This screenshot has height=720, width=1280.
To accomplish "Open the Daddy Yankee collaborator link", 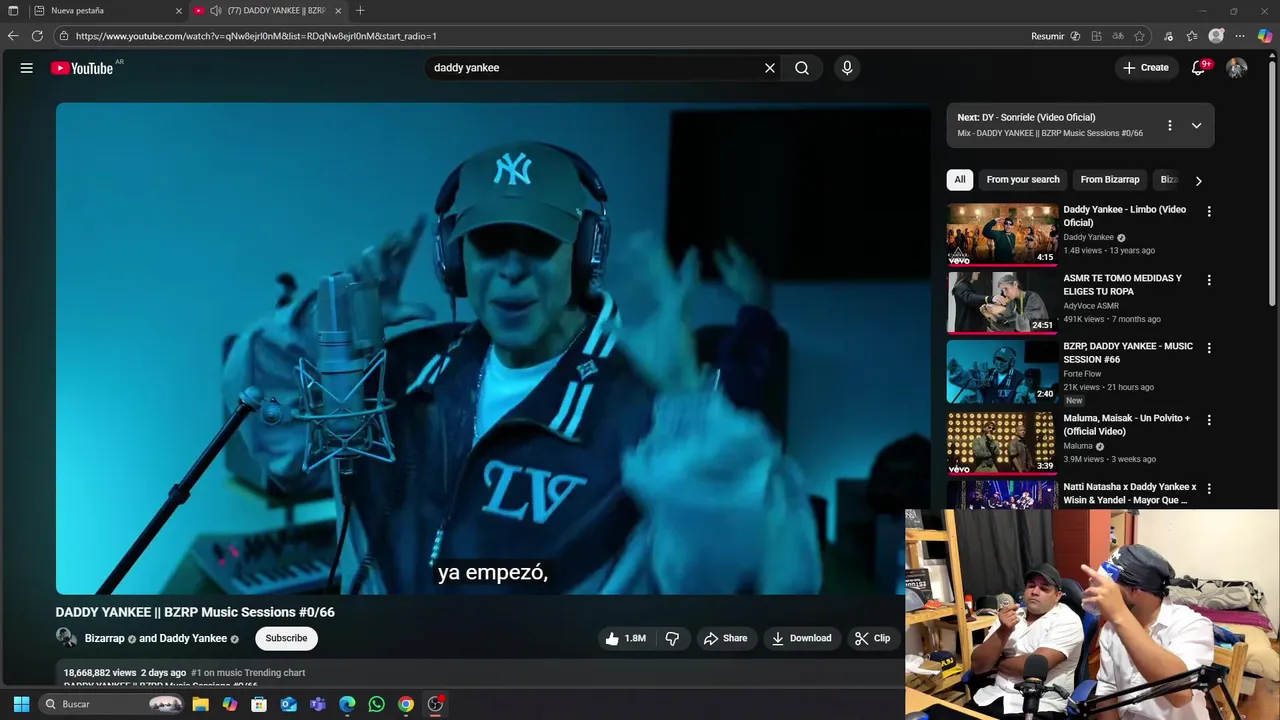I will click(193, 638).
